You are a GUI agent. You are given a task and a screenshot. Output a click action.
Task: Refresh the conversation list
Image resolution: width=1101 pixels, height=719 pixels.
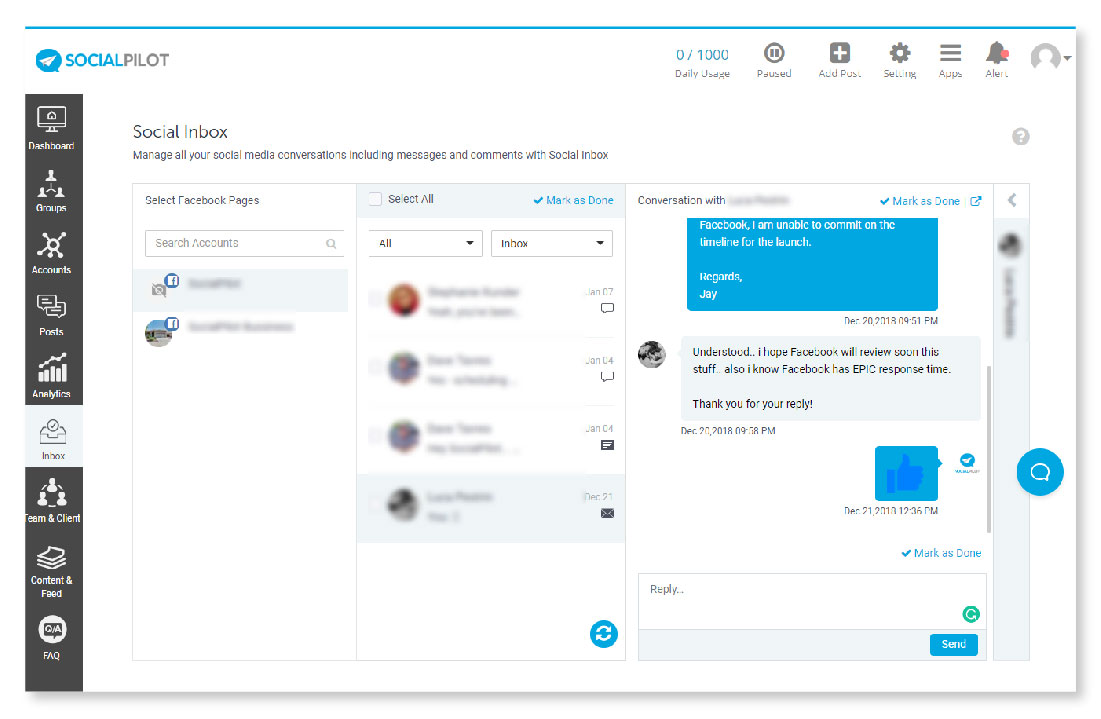(604, 634)
